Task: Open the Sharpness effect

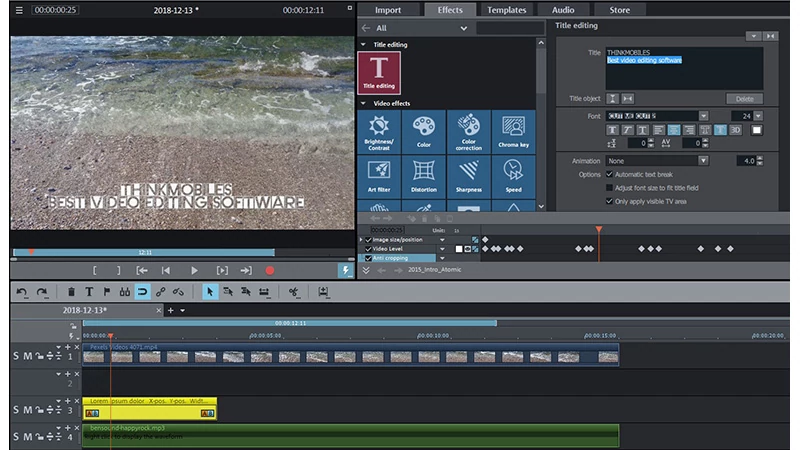Action: click(468, 177)
